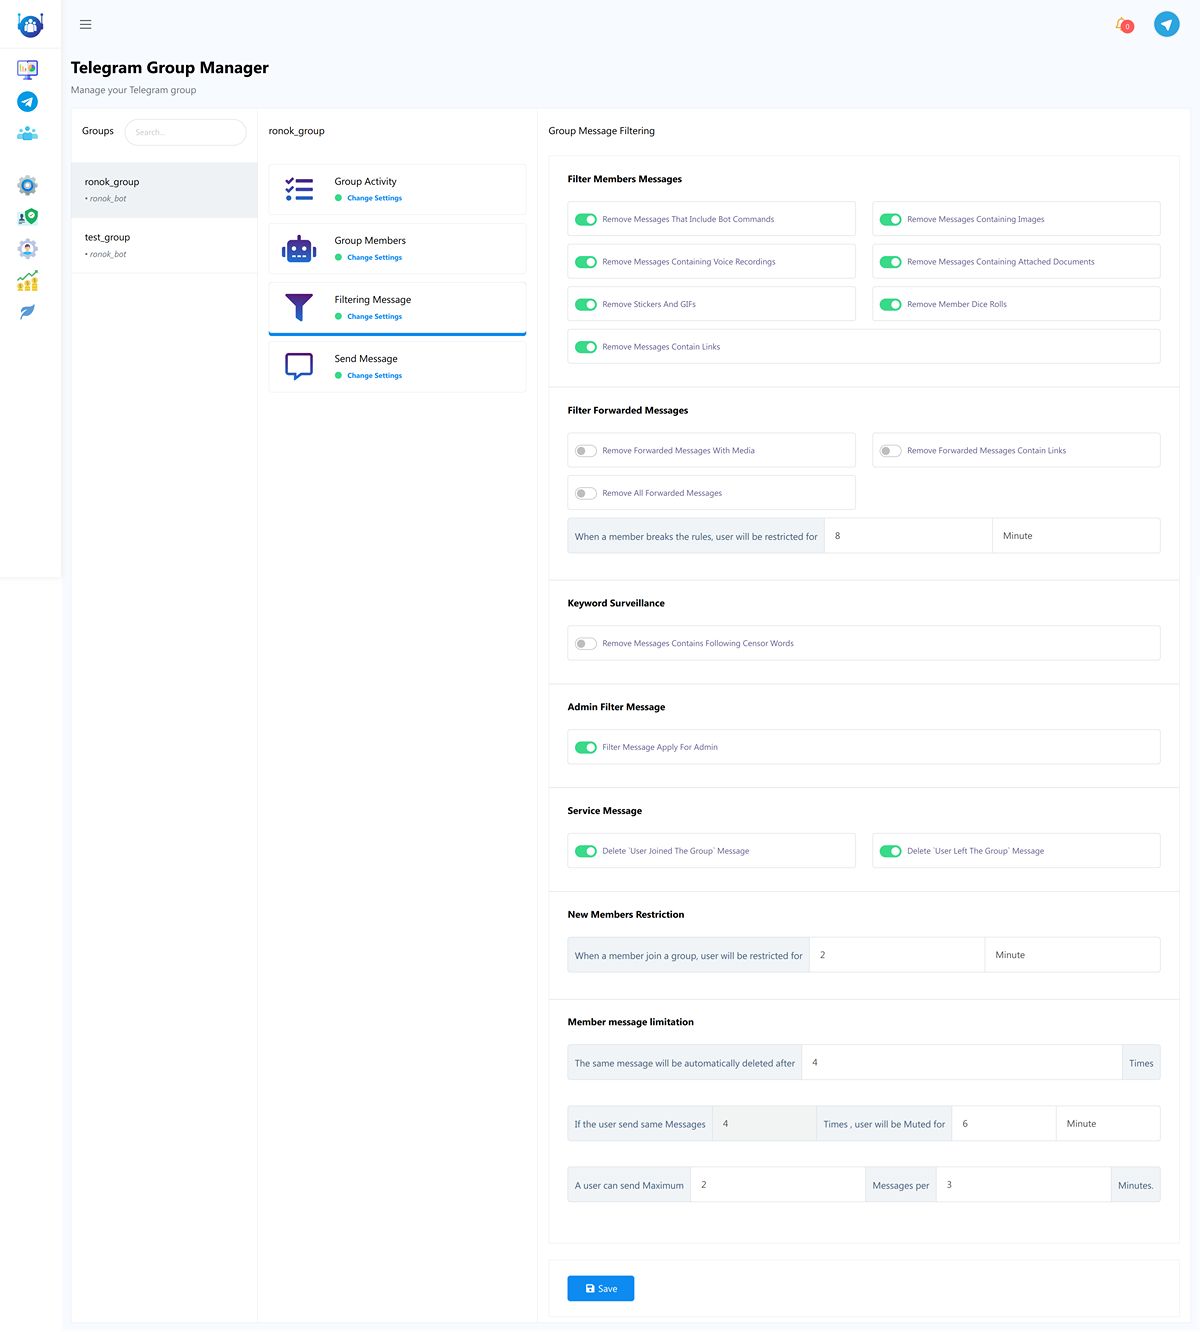1200x1332 pixels.
Task: Click the user shield icon in sidebar
Action: tap(28, 216)
